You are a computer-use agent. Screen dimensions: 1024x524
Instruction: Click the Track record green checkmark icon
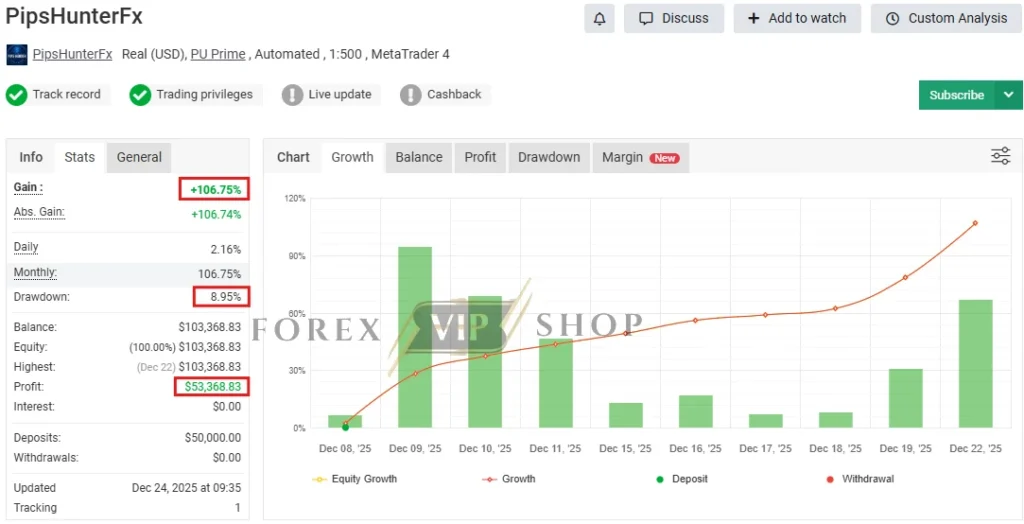click(x=16, y=95)
